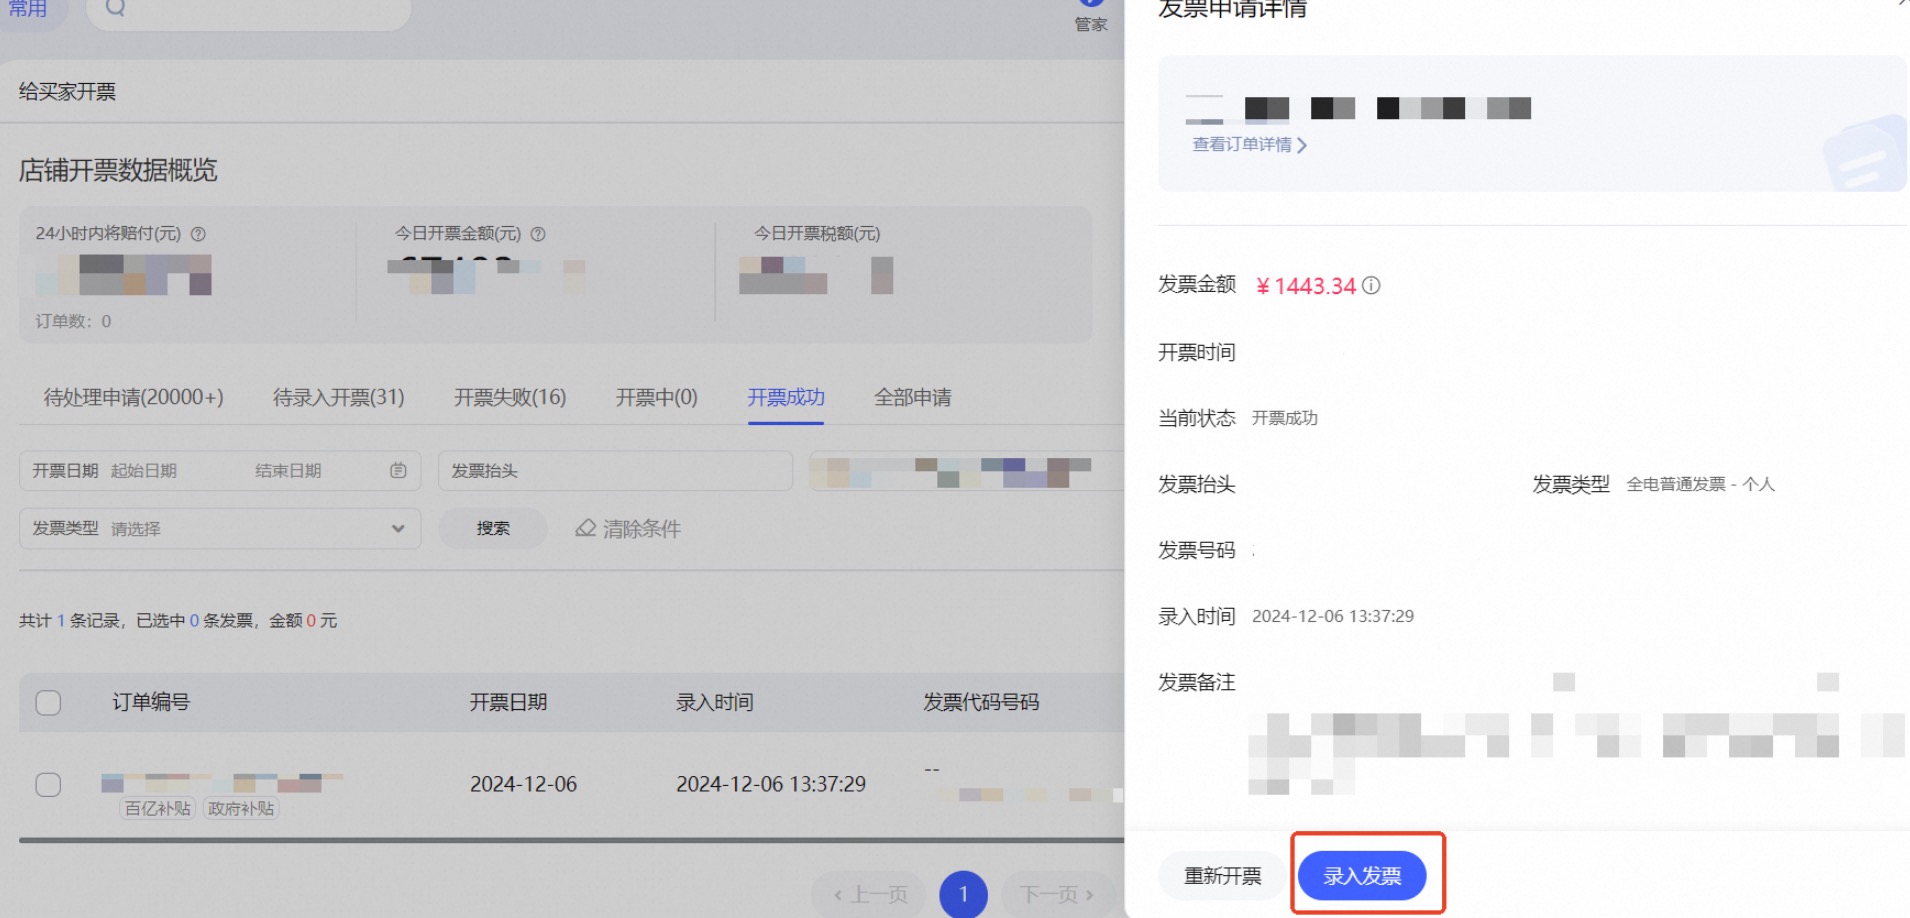Click the horizontal scrollbar under the table
Image resolution: width=1910 pixels, height=918 pixels.
572,840
